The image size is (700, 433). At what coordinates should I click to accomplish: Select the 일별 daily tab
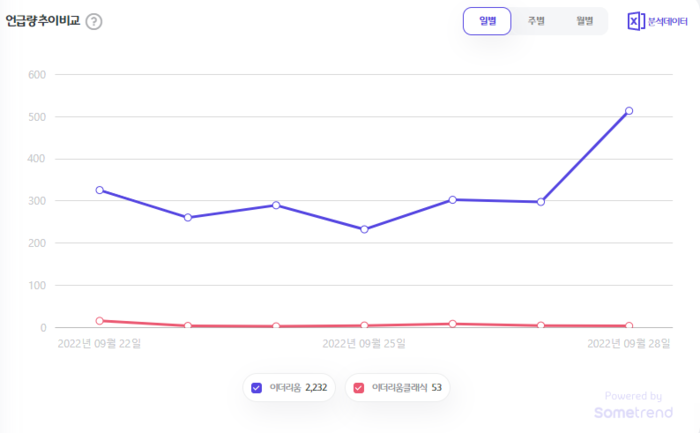[487, 21]
